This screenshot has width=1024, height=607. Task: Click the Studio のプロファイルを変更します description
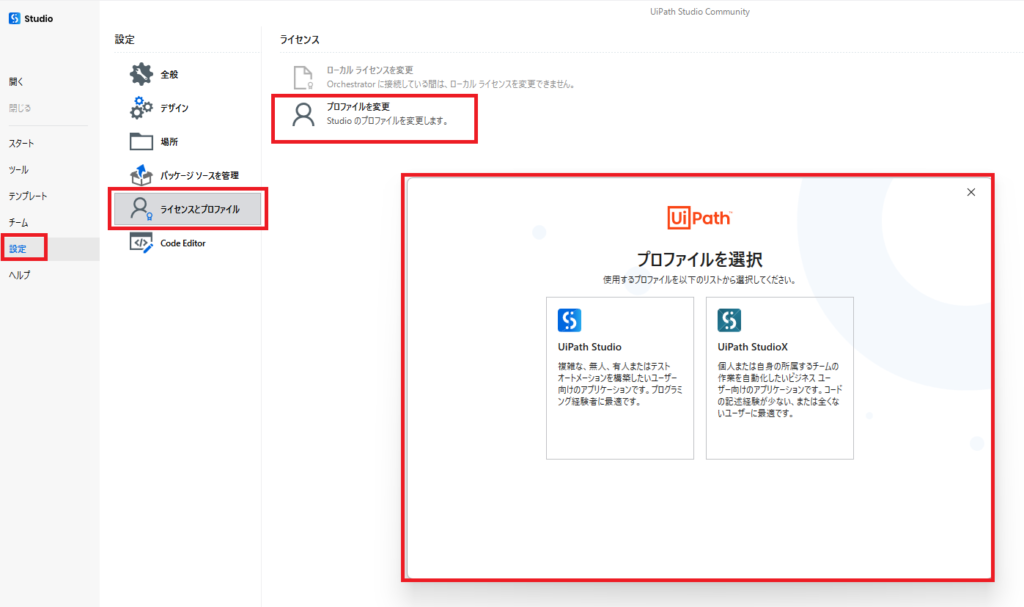pyautogui.click(x=388, y=121)
